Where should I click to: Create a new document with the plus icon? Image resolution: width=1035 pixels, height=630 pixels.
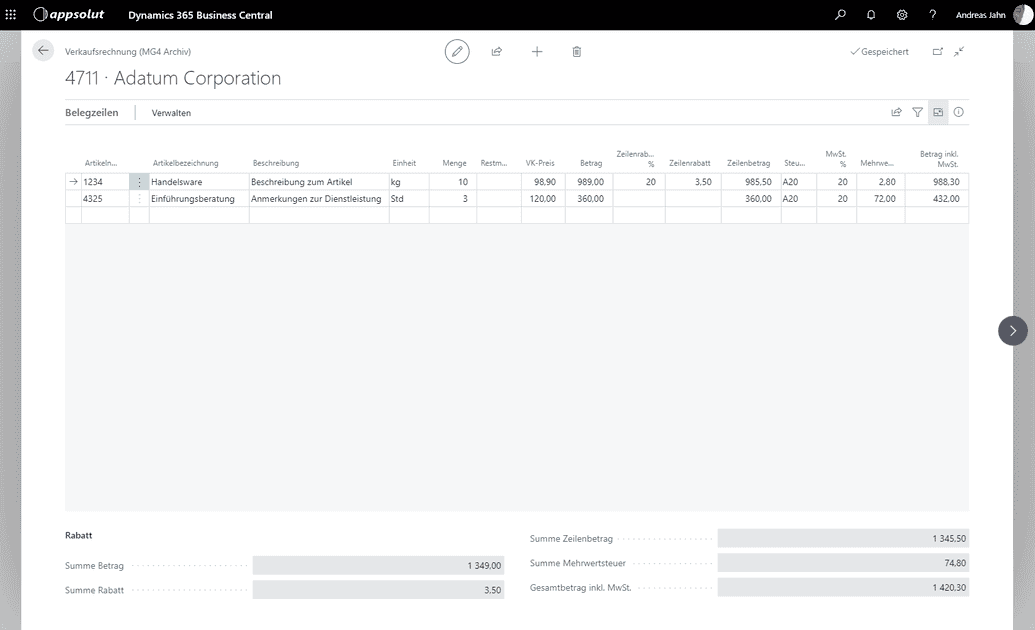537,51
